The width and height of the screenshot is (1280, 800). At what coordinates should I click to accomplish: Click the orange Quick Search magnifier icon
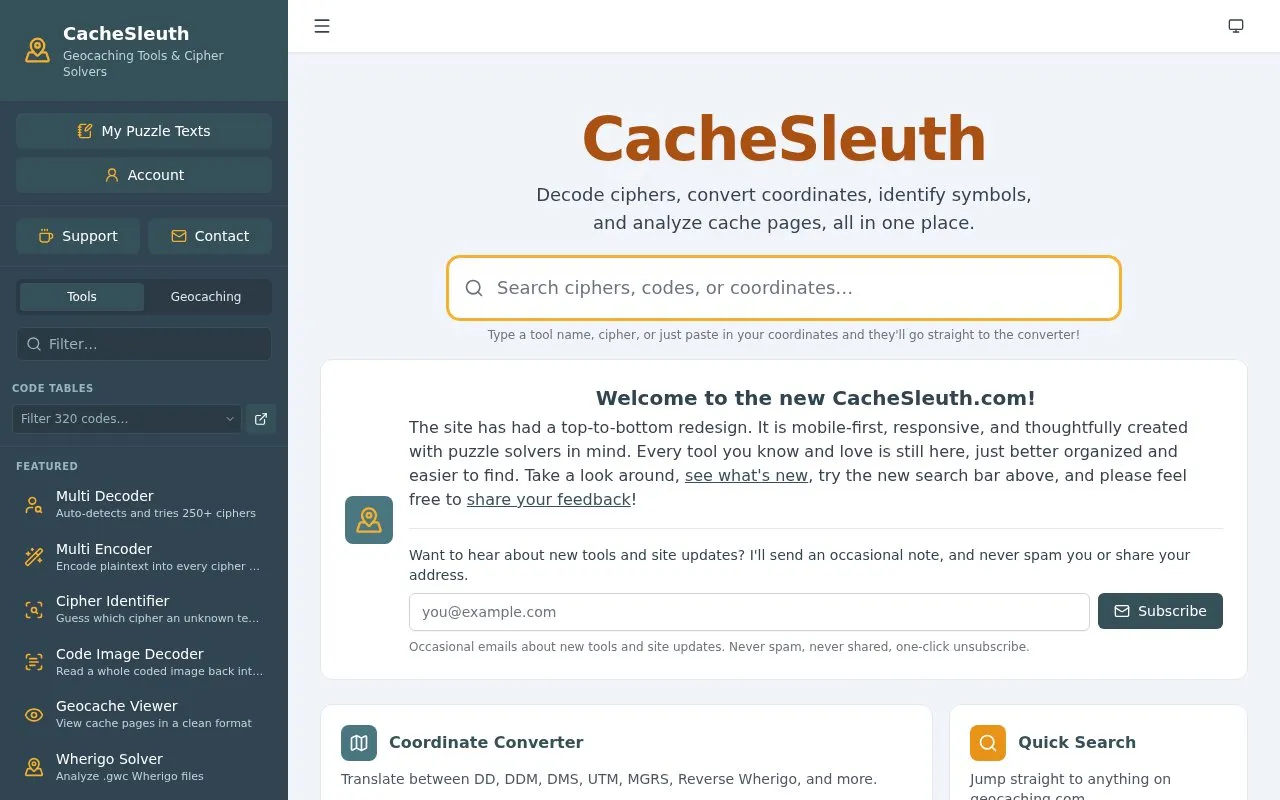[988, 743]
